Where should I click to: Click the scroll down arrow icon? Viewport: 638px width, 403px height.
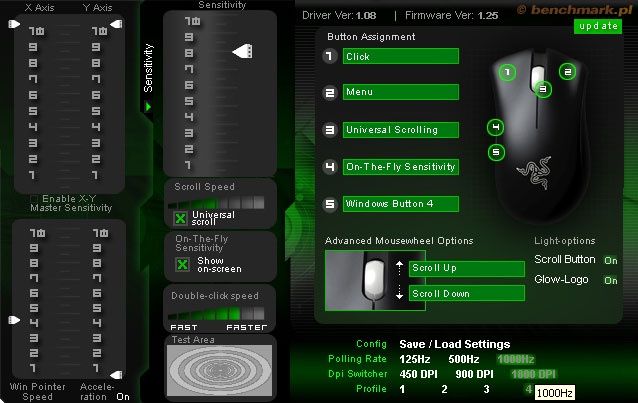click(x=399, y=293)
